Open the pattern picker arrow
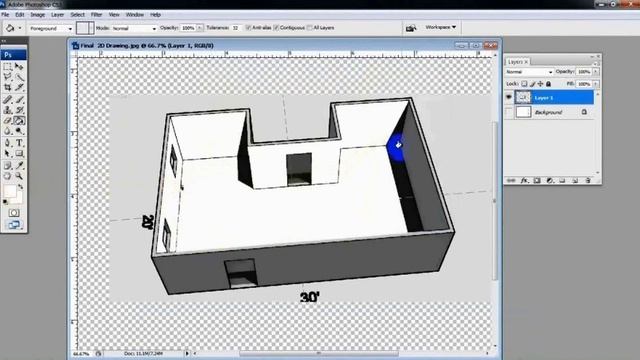This screenshot has width=640, height=360. point(91,28)
